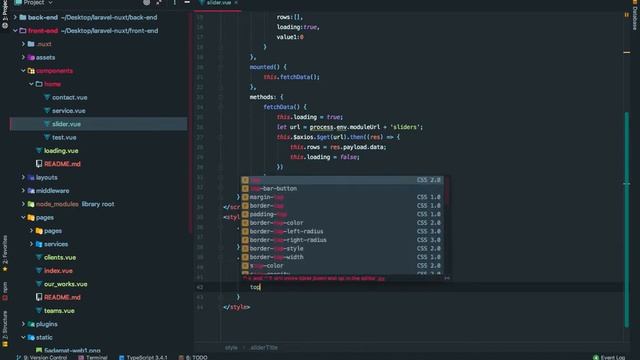Open Version Control tool window
This screenshot has width=640, height=360.
click(42, 357)
